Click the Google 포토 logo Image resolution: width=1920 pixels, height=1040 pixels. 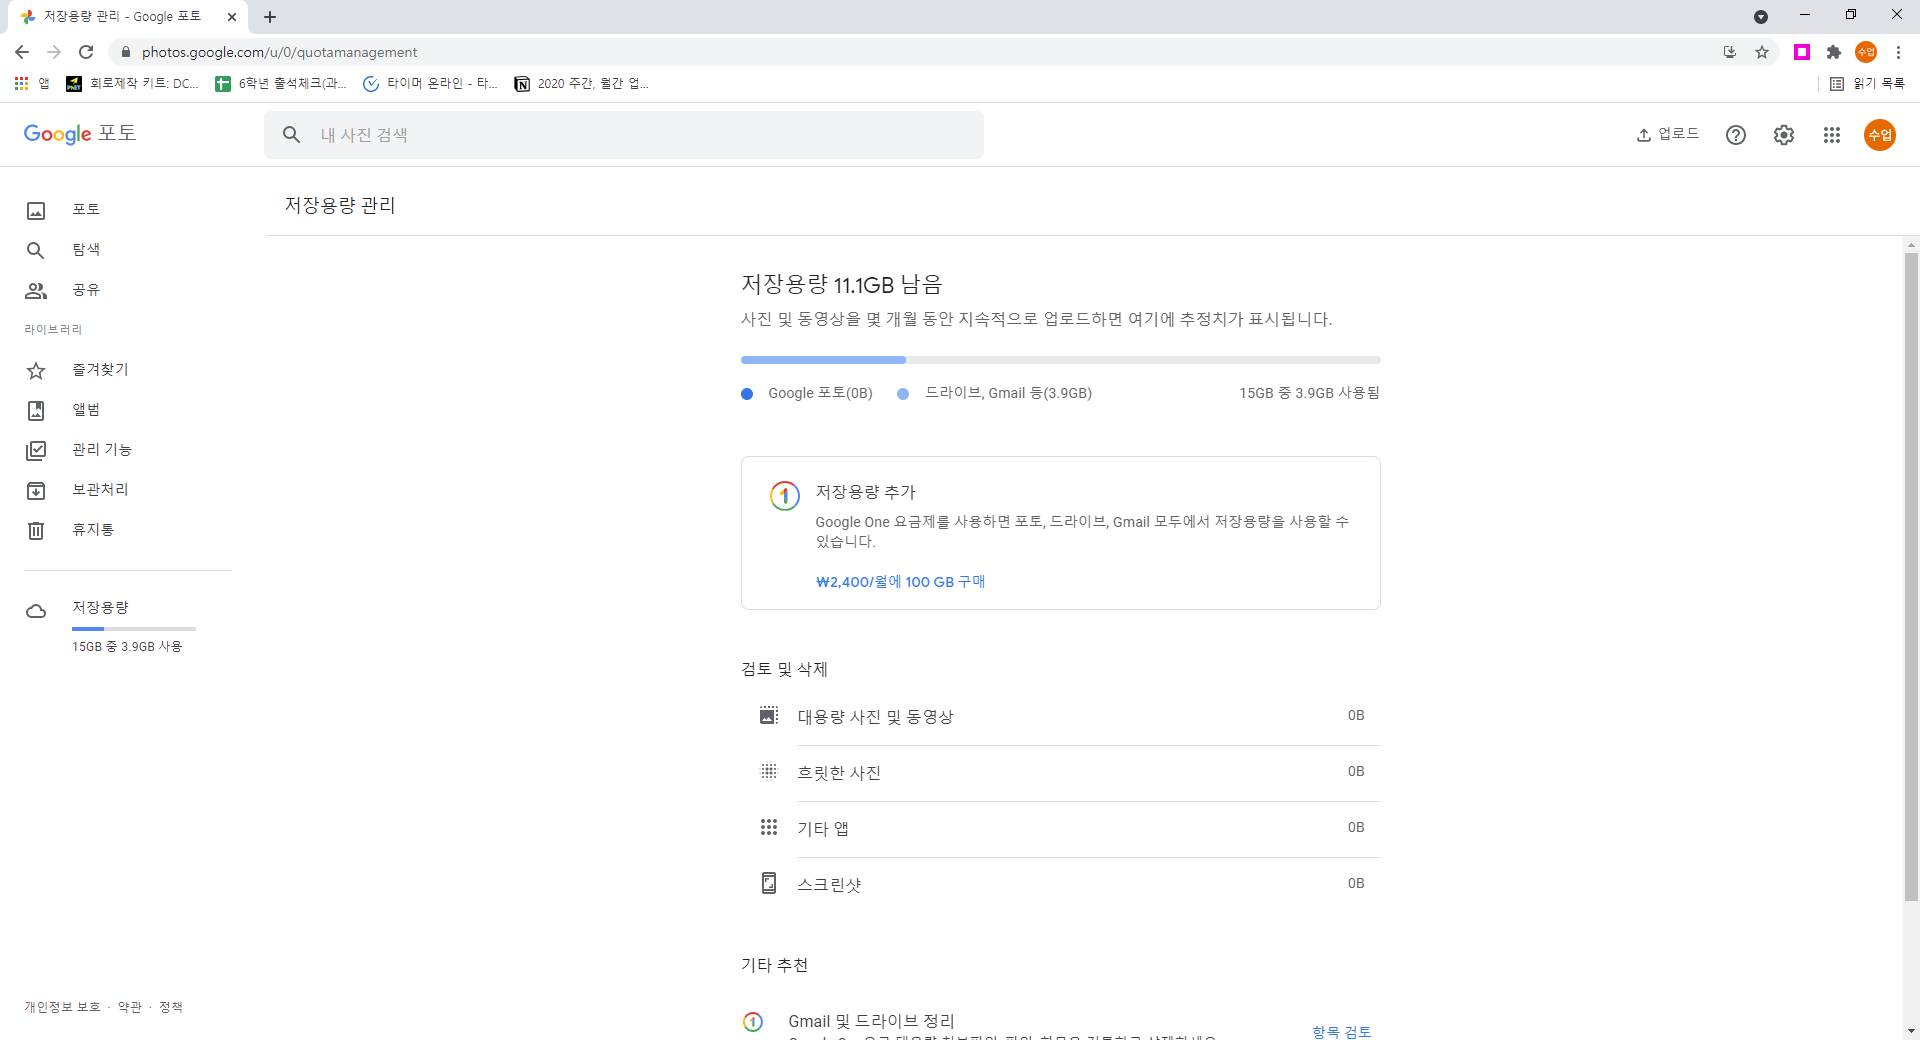(80, 134)
